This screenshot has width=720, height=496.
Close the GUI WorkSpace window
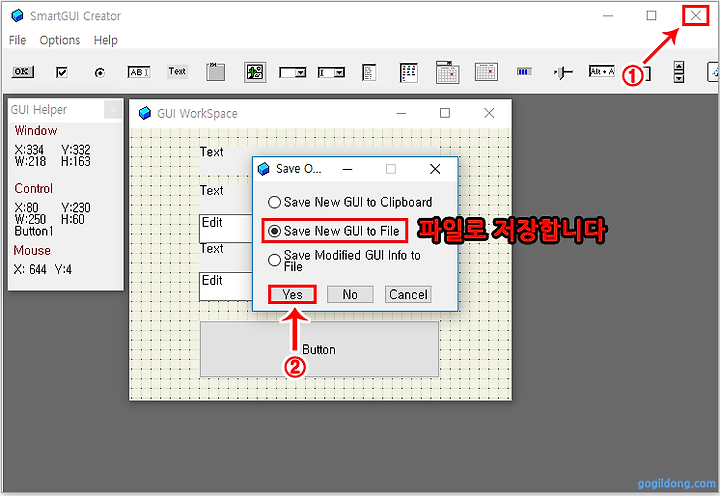pos(489,113)
